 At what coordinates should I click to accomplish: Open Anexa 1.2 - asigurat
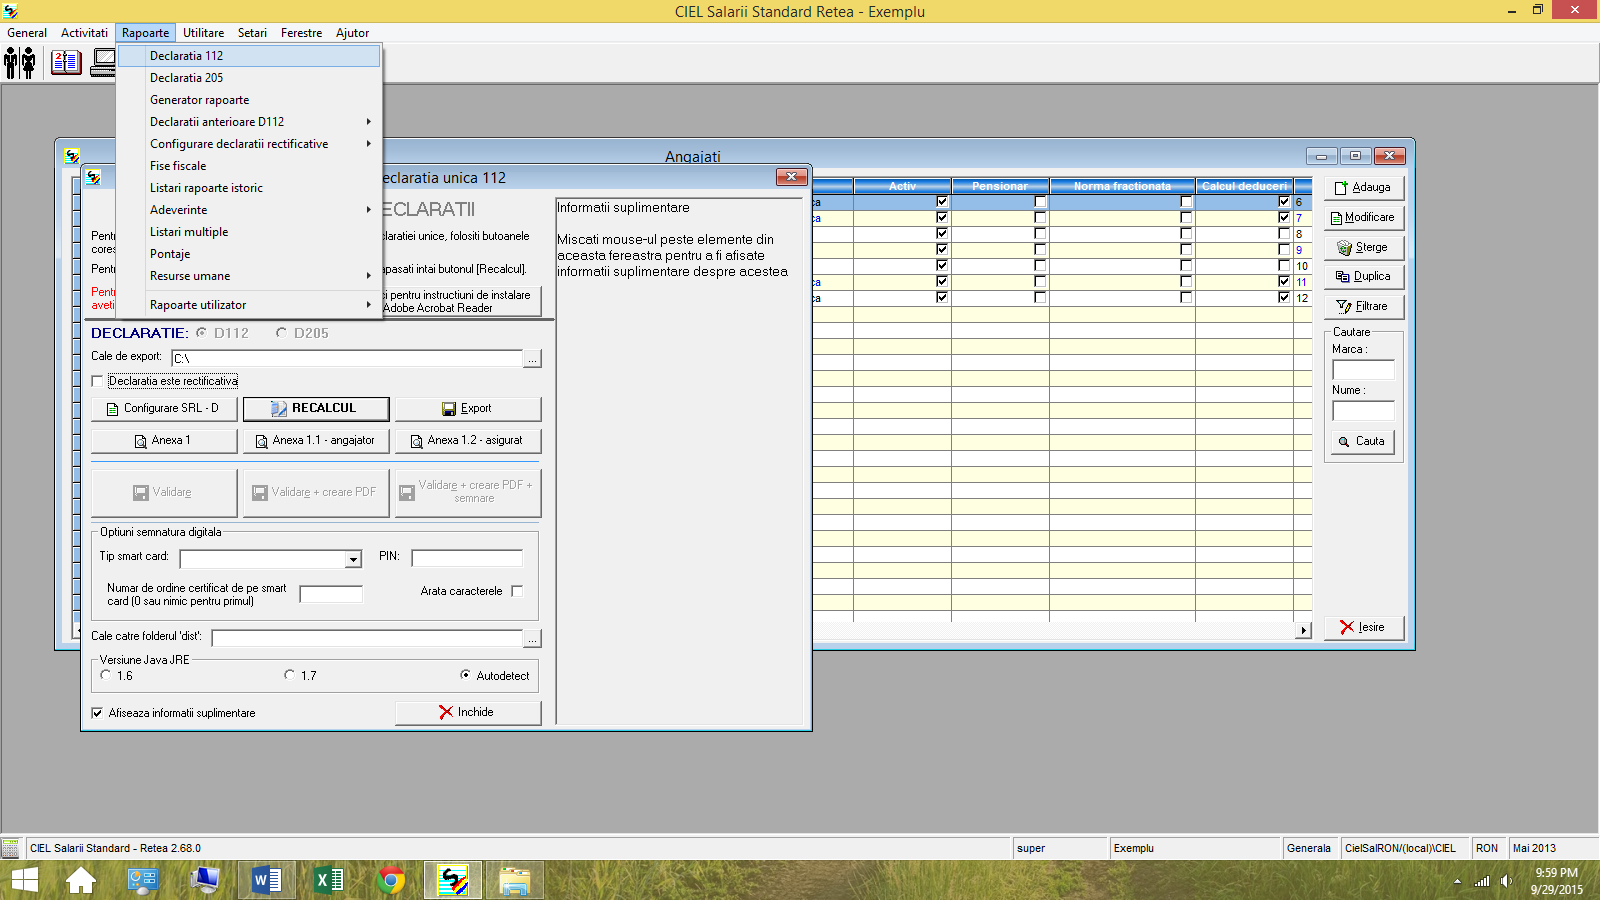click(468, 440)
